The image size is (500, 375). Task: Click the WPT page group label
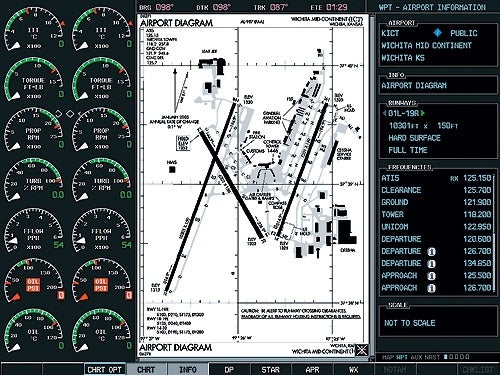(402, 357)
